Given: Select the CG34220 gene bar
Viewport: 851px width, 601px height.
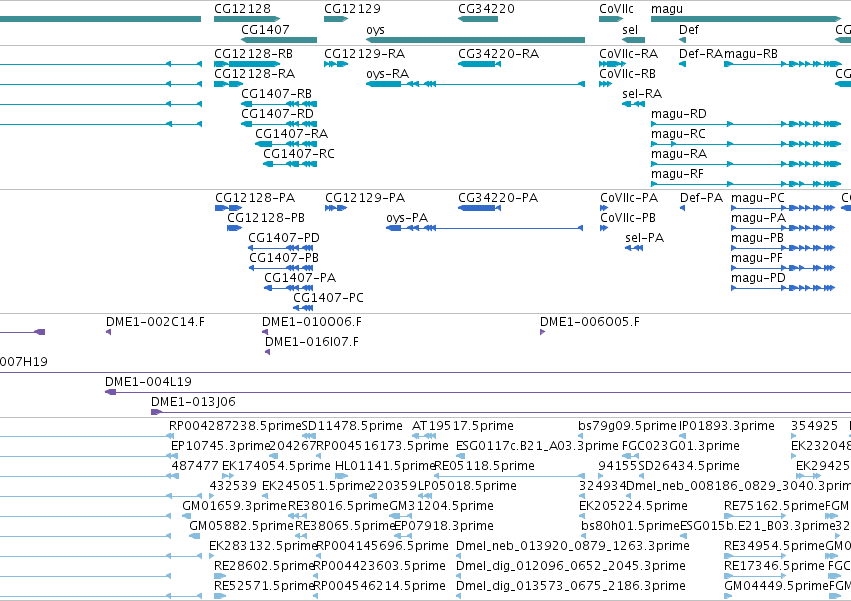Looking at the screenshot, I should click(478, 19).
